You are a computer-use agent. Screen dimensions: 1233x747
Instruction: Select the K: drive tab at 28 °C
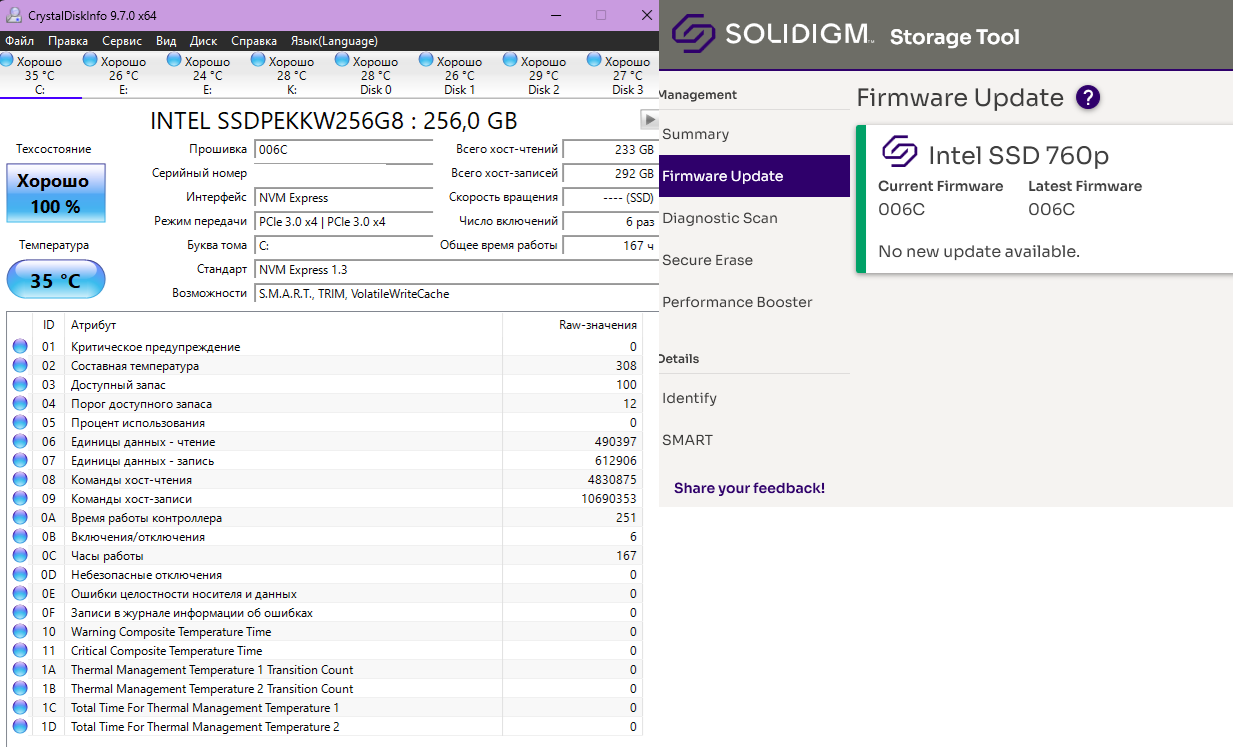pos(292,75)
